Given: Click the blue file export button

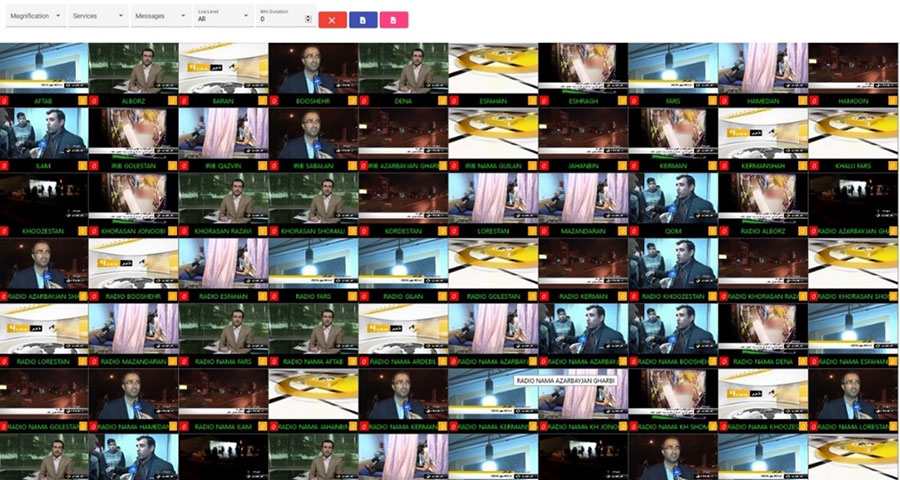Looking at the screenshot, I should [x=363, y=20].
